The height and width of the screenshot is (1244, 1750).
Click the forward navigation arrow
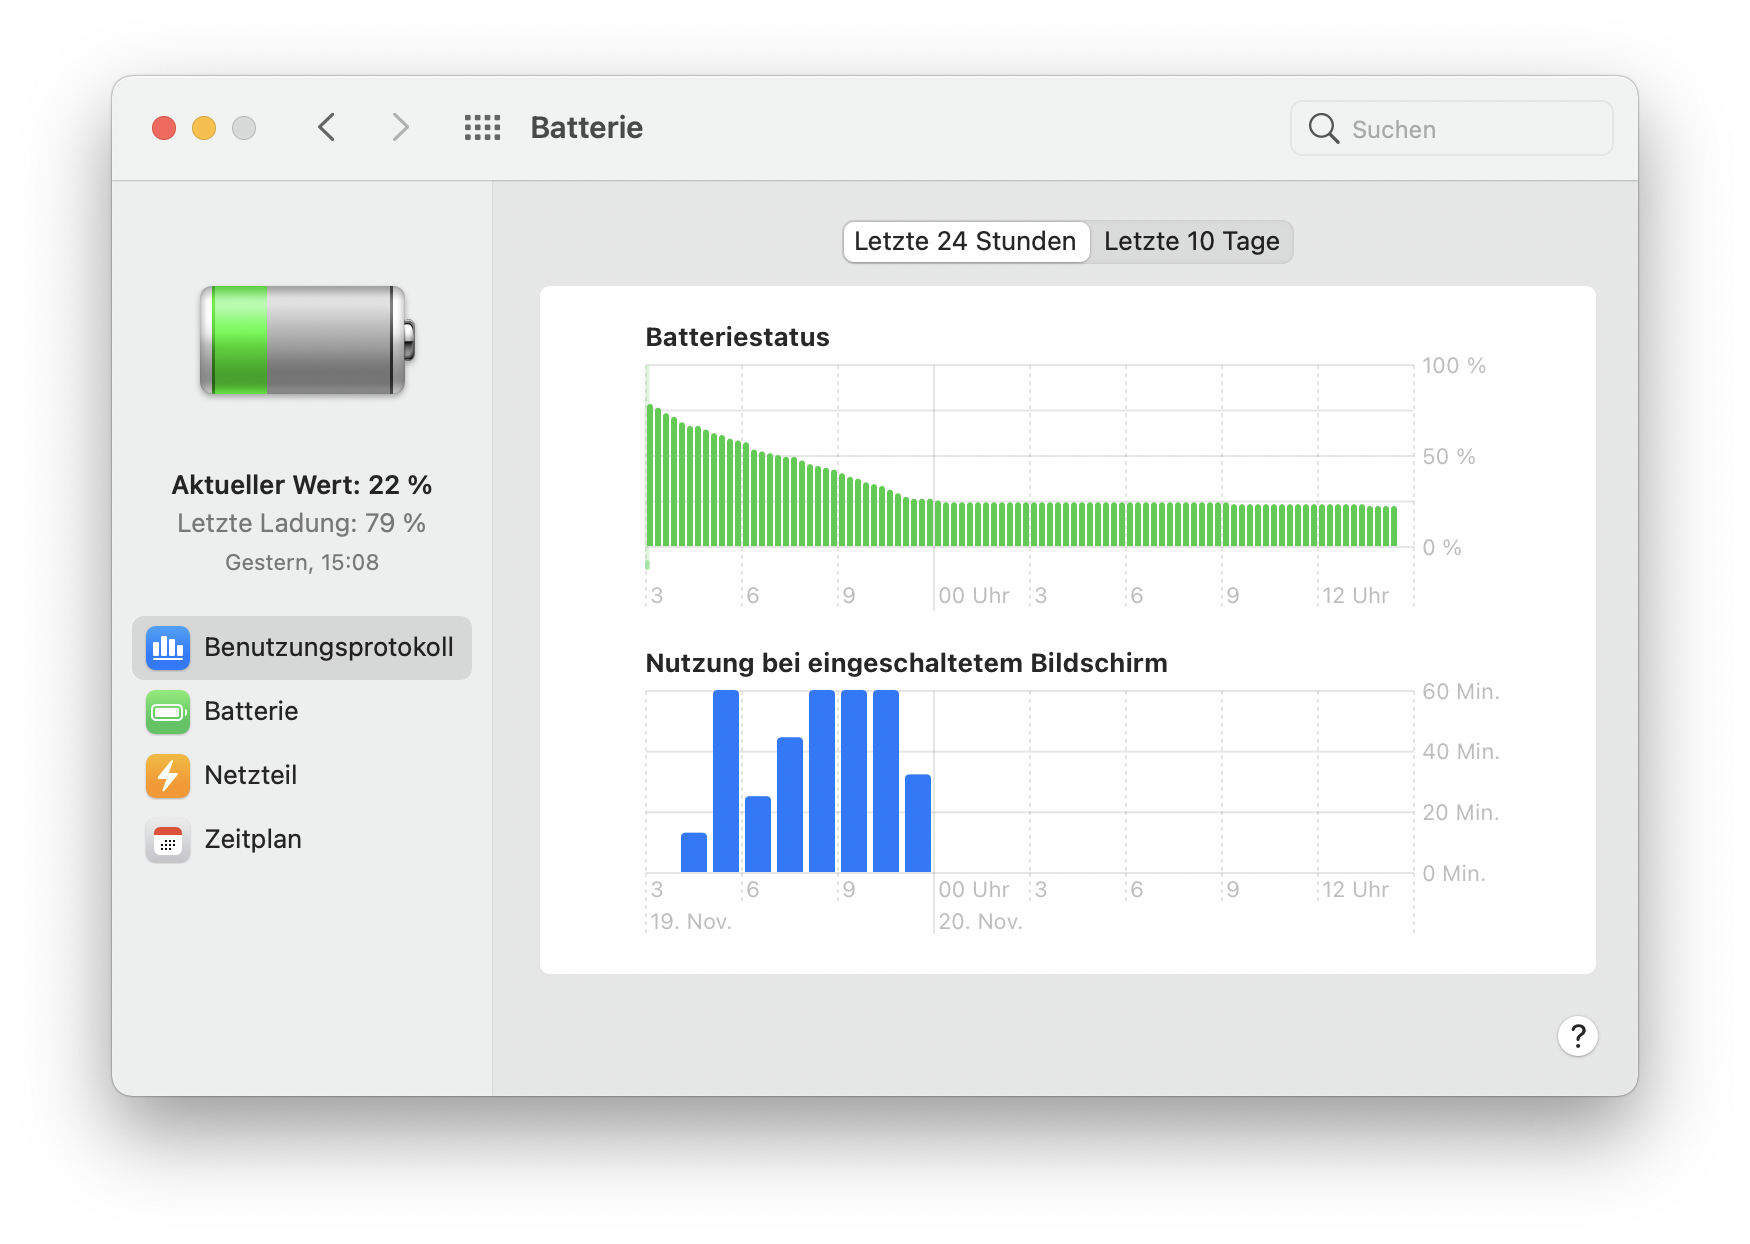(x=400, y=128)
